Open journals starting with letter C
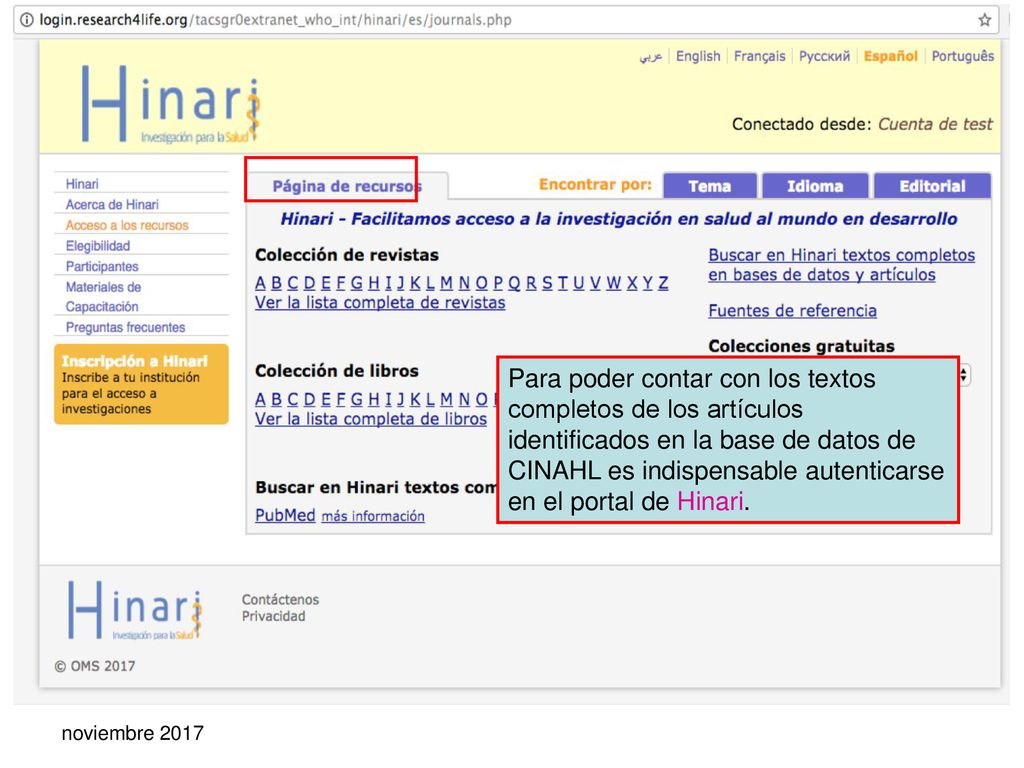Viewport: 1024px width, 768px height. pos(293,283)
